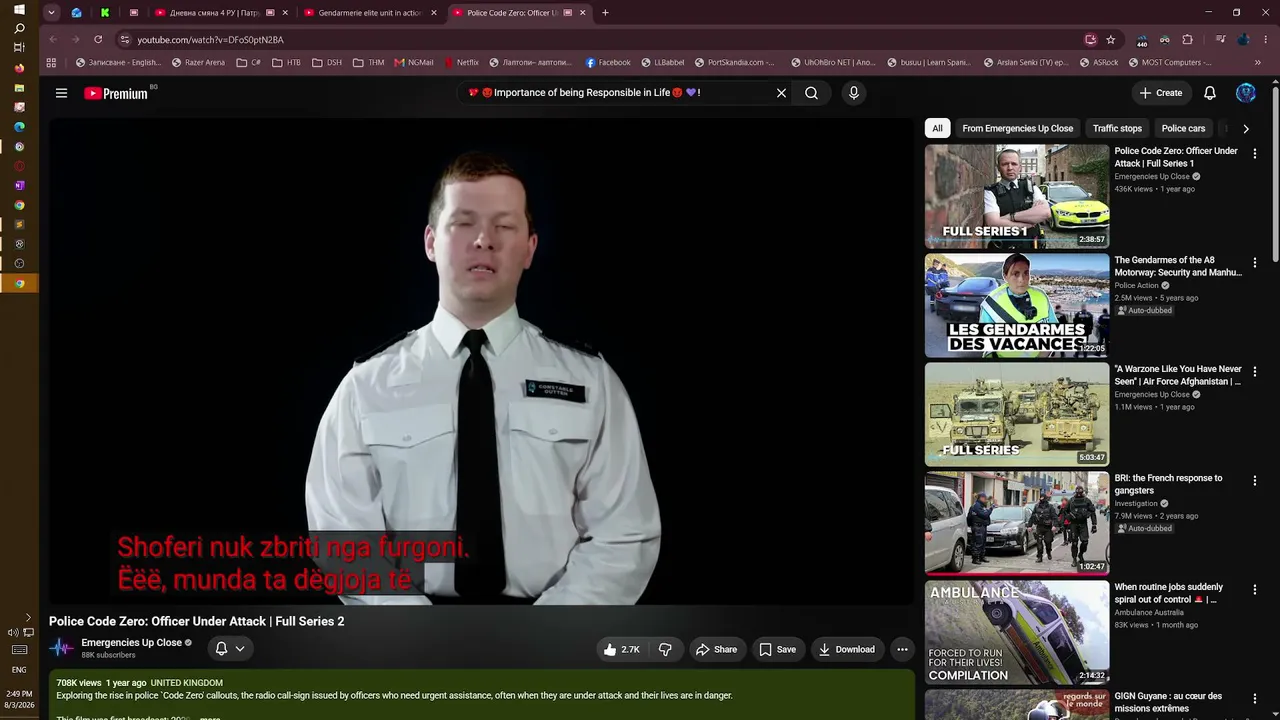This screenshot has height=720, width=1280.
Task: Dislike the video with thumbs down
Action: point(665,649)
